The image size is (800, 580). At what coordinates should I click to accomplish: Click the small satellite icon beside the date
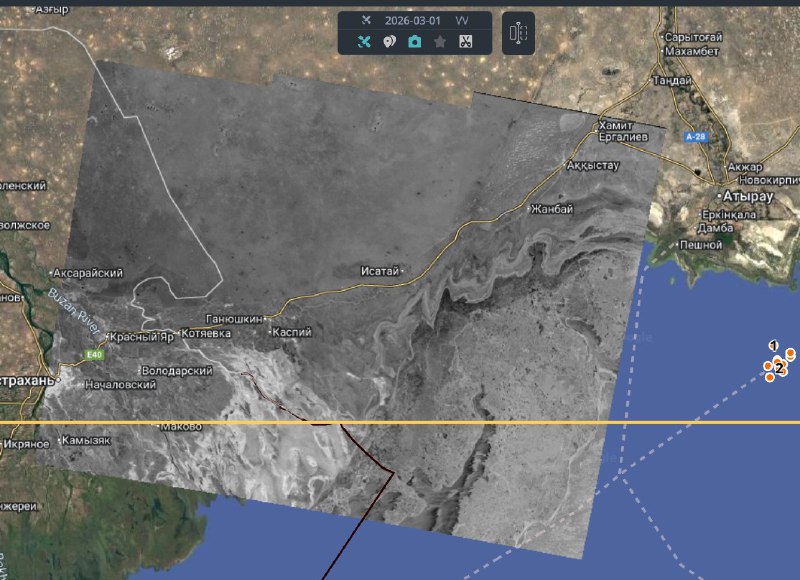tap(365, 20)
